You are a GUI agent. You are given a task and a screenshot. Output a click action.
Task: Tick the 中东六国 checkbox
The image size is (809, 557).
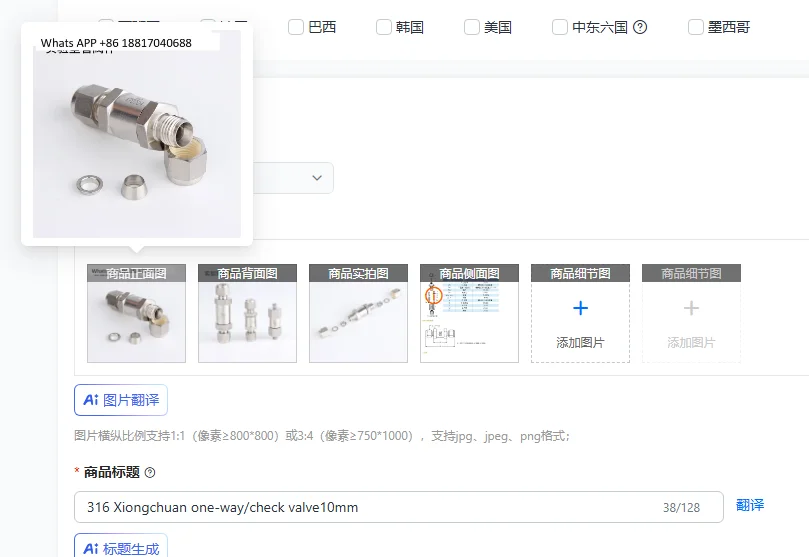[560, 27]
